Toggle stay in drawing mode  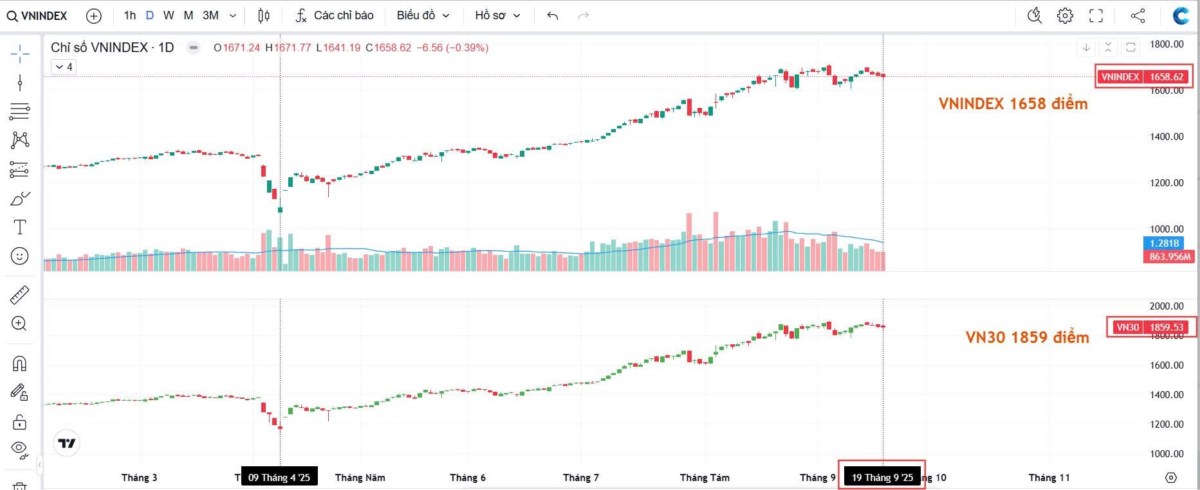(19, 391)
